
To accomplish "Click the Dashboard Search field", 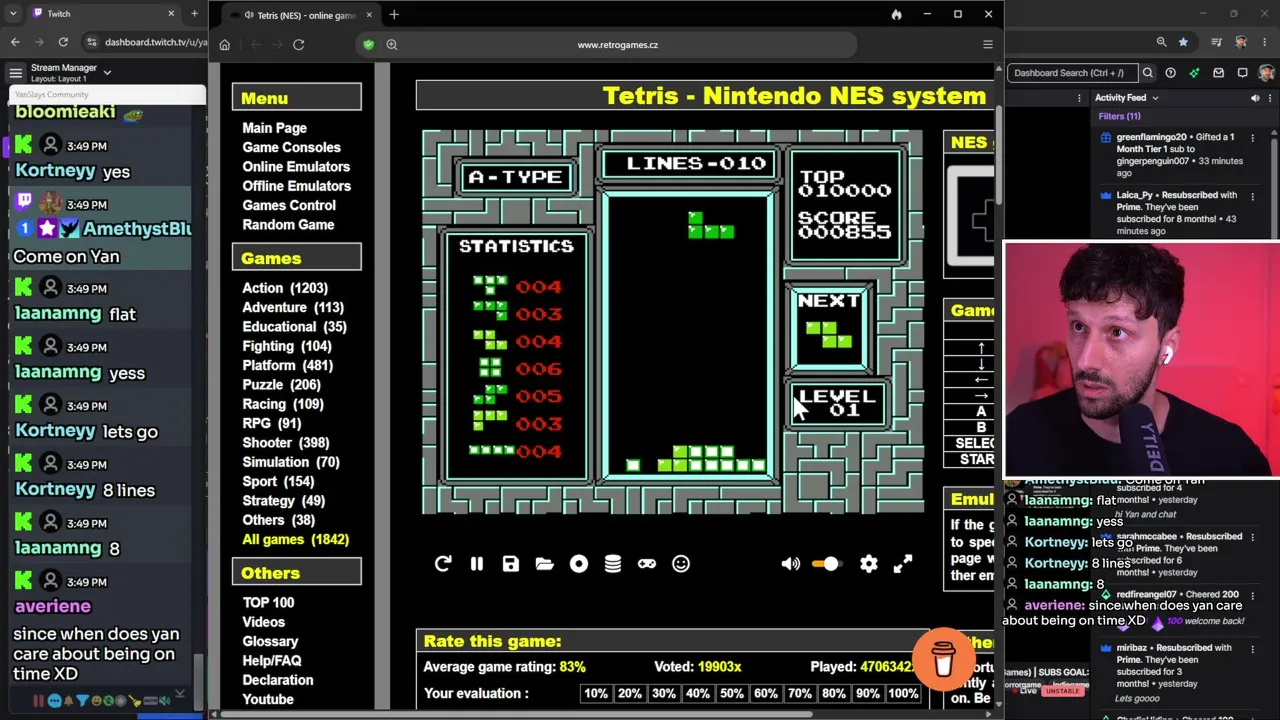I will (x=1071, y=73).
